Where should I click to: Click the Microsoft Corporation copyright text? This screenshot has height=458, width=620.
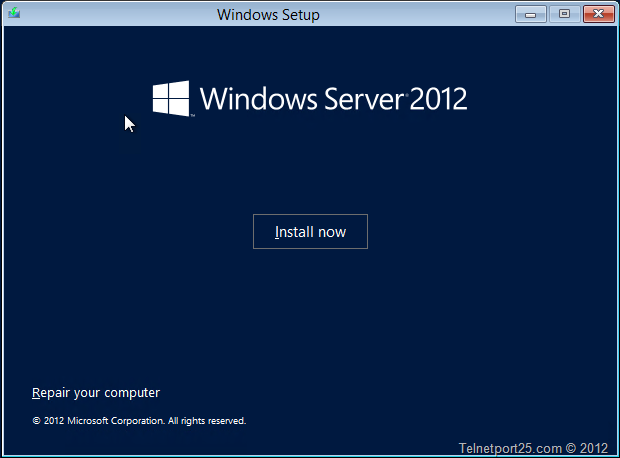pos(139,421)
